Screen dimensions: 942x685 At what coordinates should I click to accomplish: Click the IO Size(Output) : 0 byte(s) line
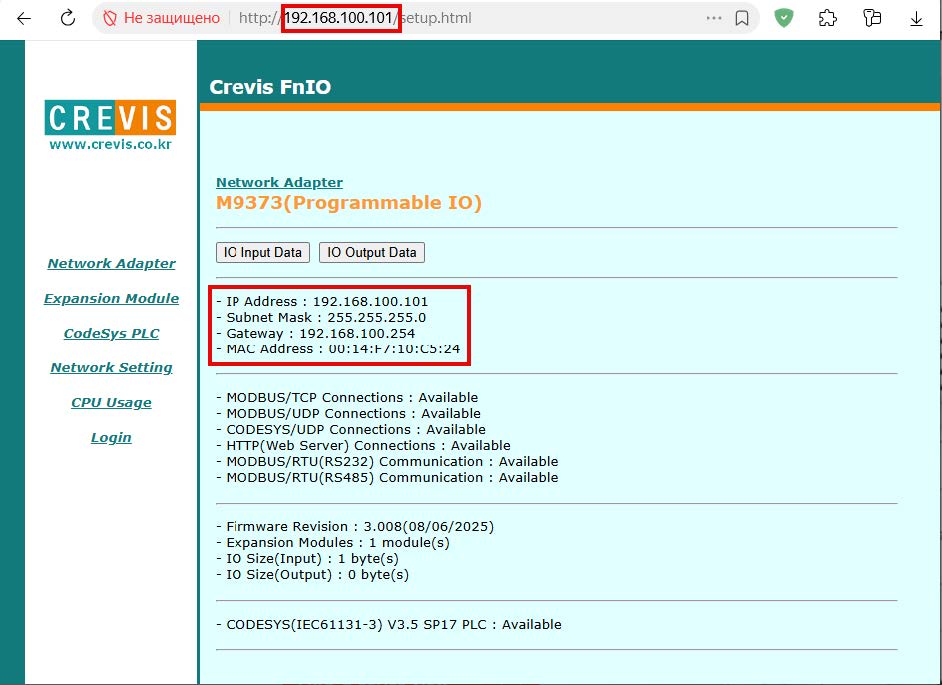313,575
